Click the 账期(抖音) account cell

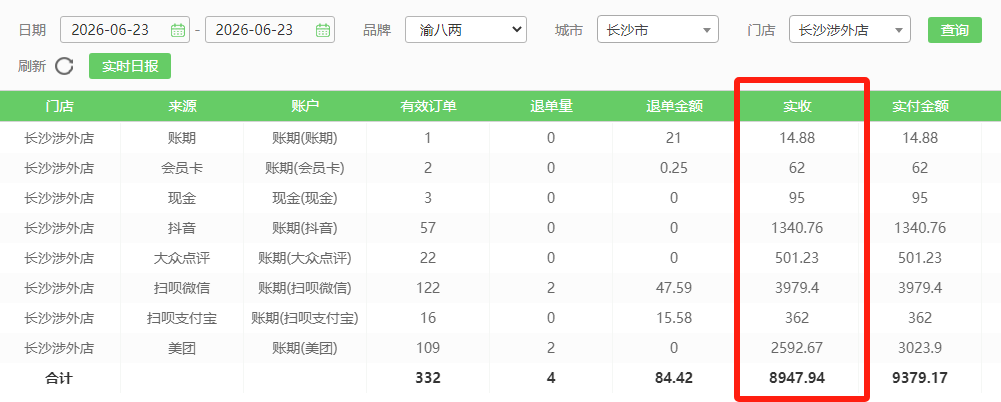(x=305, y=228)
